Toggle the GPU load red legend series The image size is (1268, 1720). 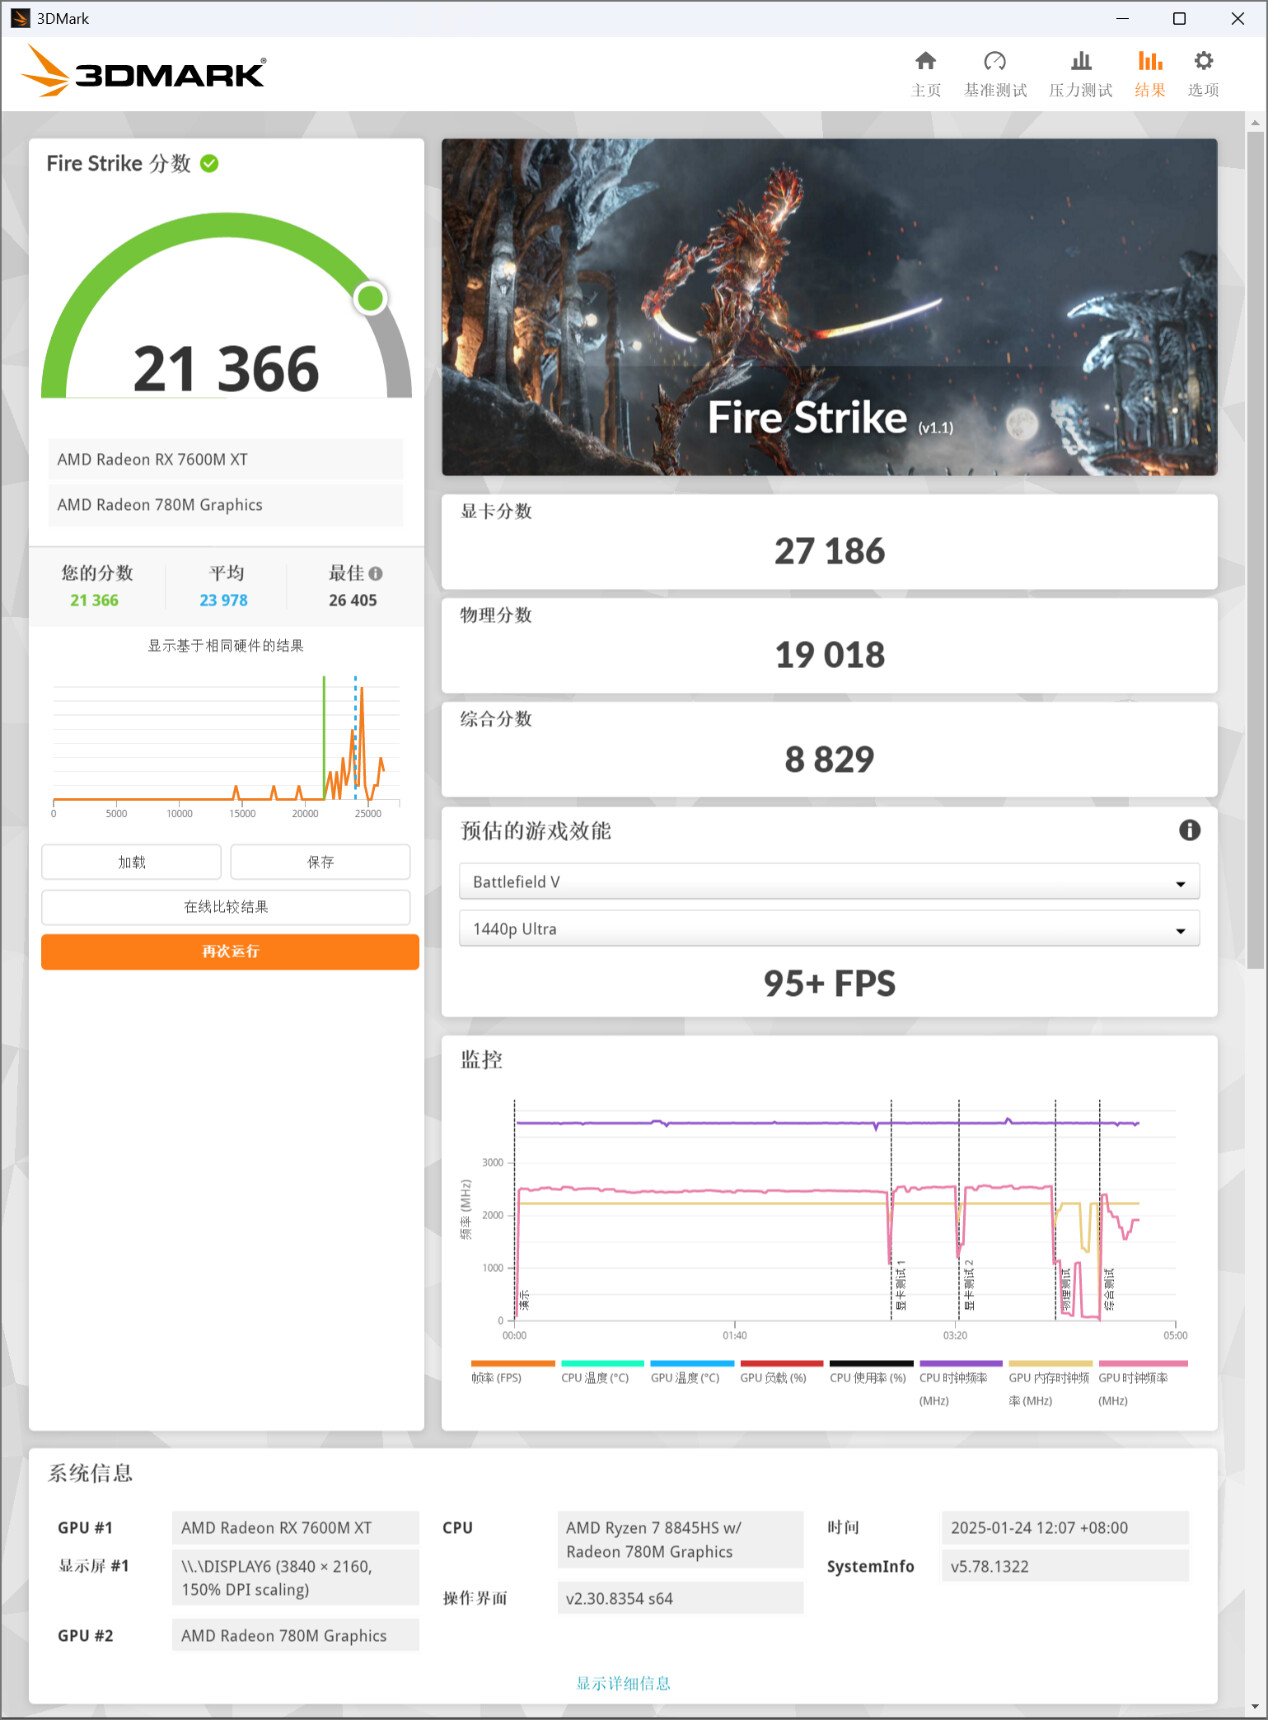[781, 1364]
